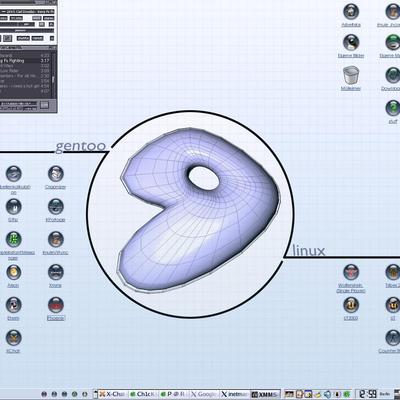
Task: Click the 2:59 panel clock
Action: pos(368,394)
